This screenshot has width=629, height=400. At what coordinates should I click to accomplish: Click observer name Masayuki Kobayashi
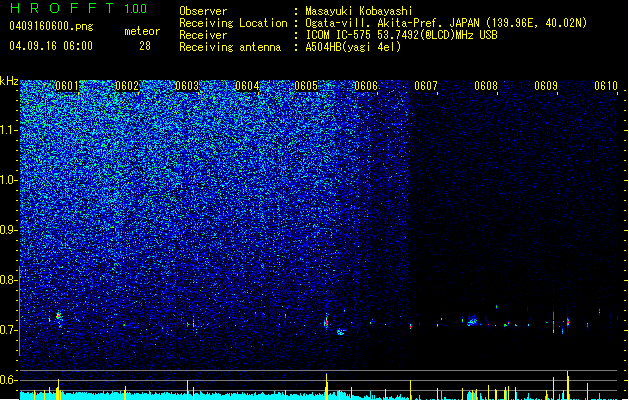[x=359, y=11]
